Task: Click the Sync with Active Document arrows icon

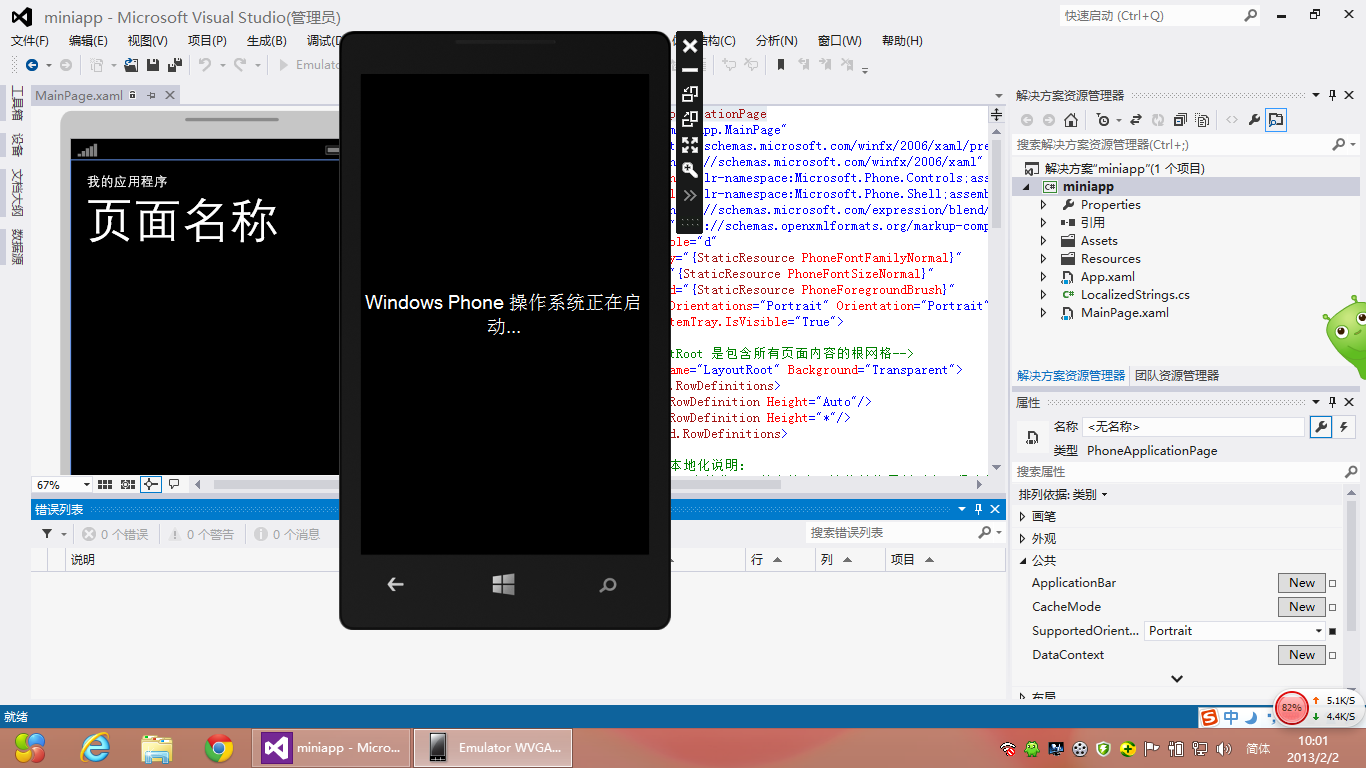Action: 1136,120
